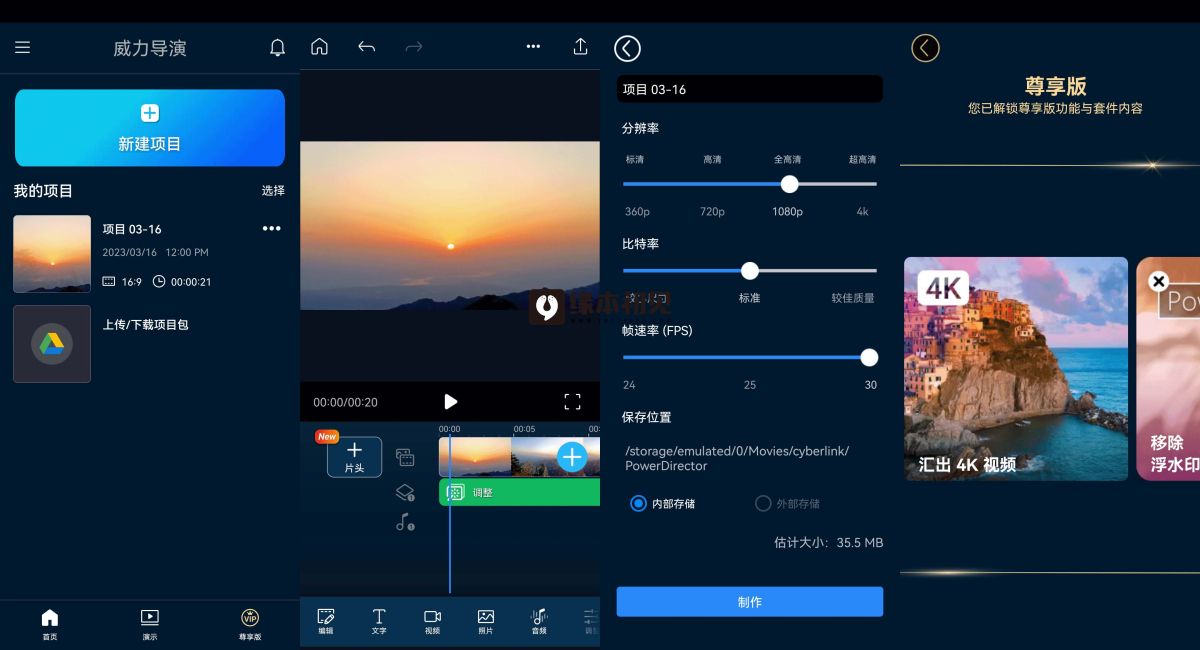Open the 视频 video tool
This screenshot has width=1200, height=650.
click(x=432, y=621)
